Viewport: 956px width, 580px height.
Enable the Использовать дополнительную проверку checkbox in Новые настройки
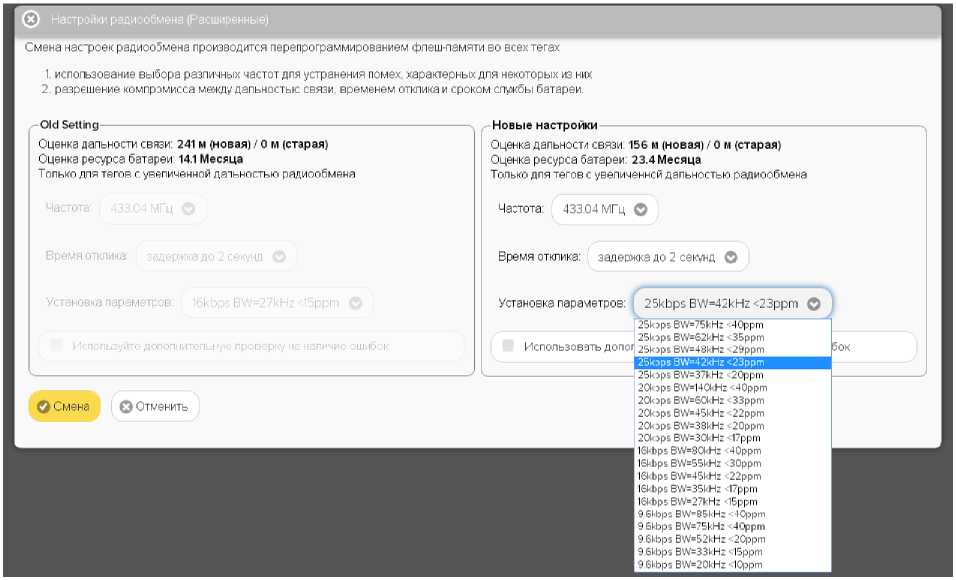point(508,346)
